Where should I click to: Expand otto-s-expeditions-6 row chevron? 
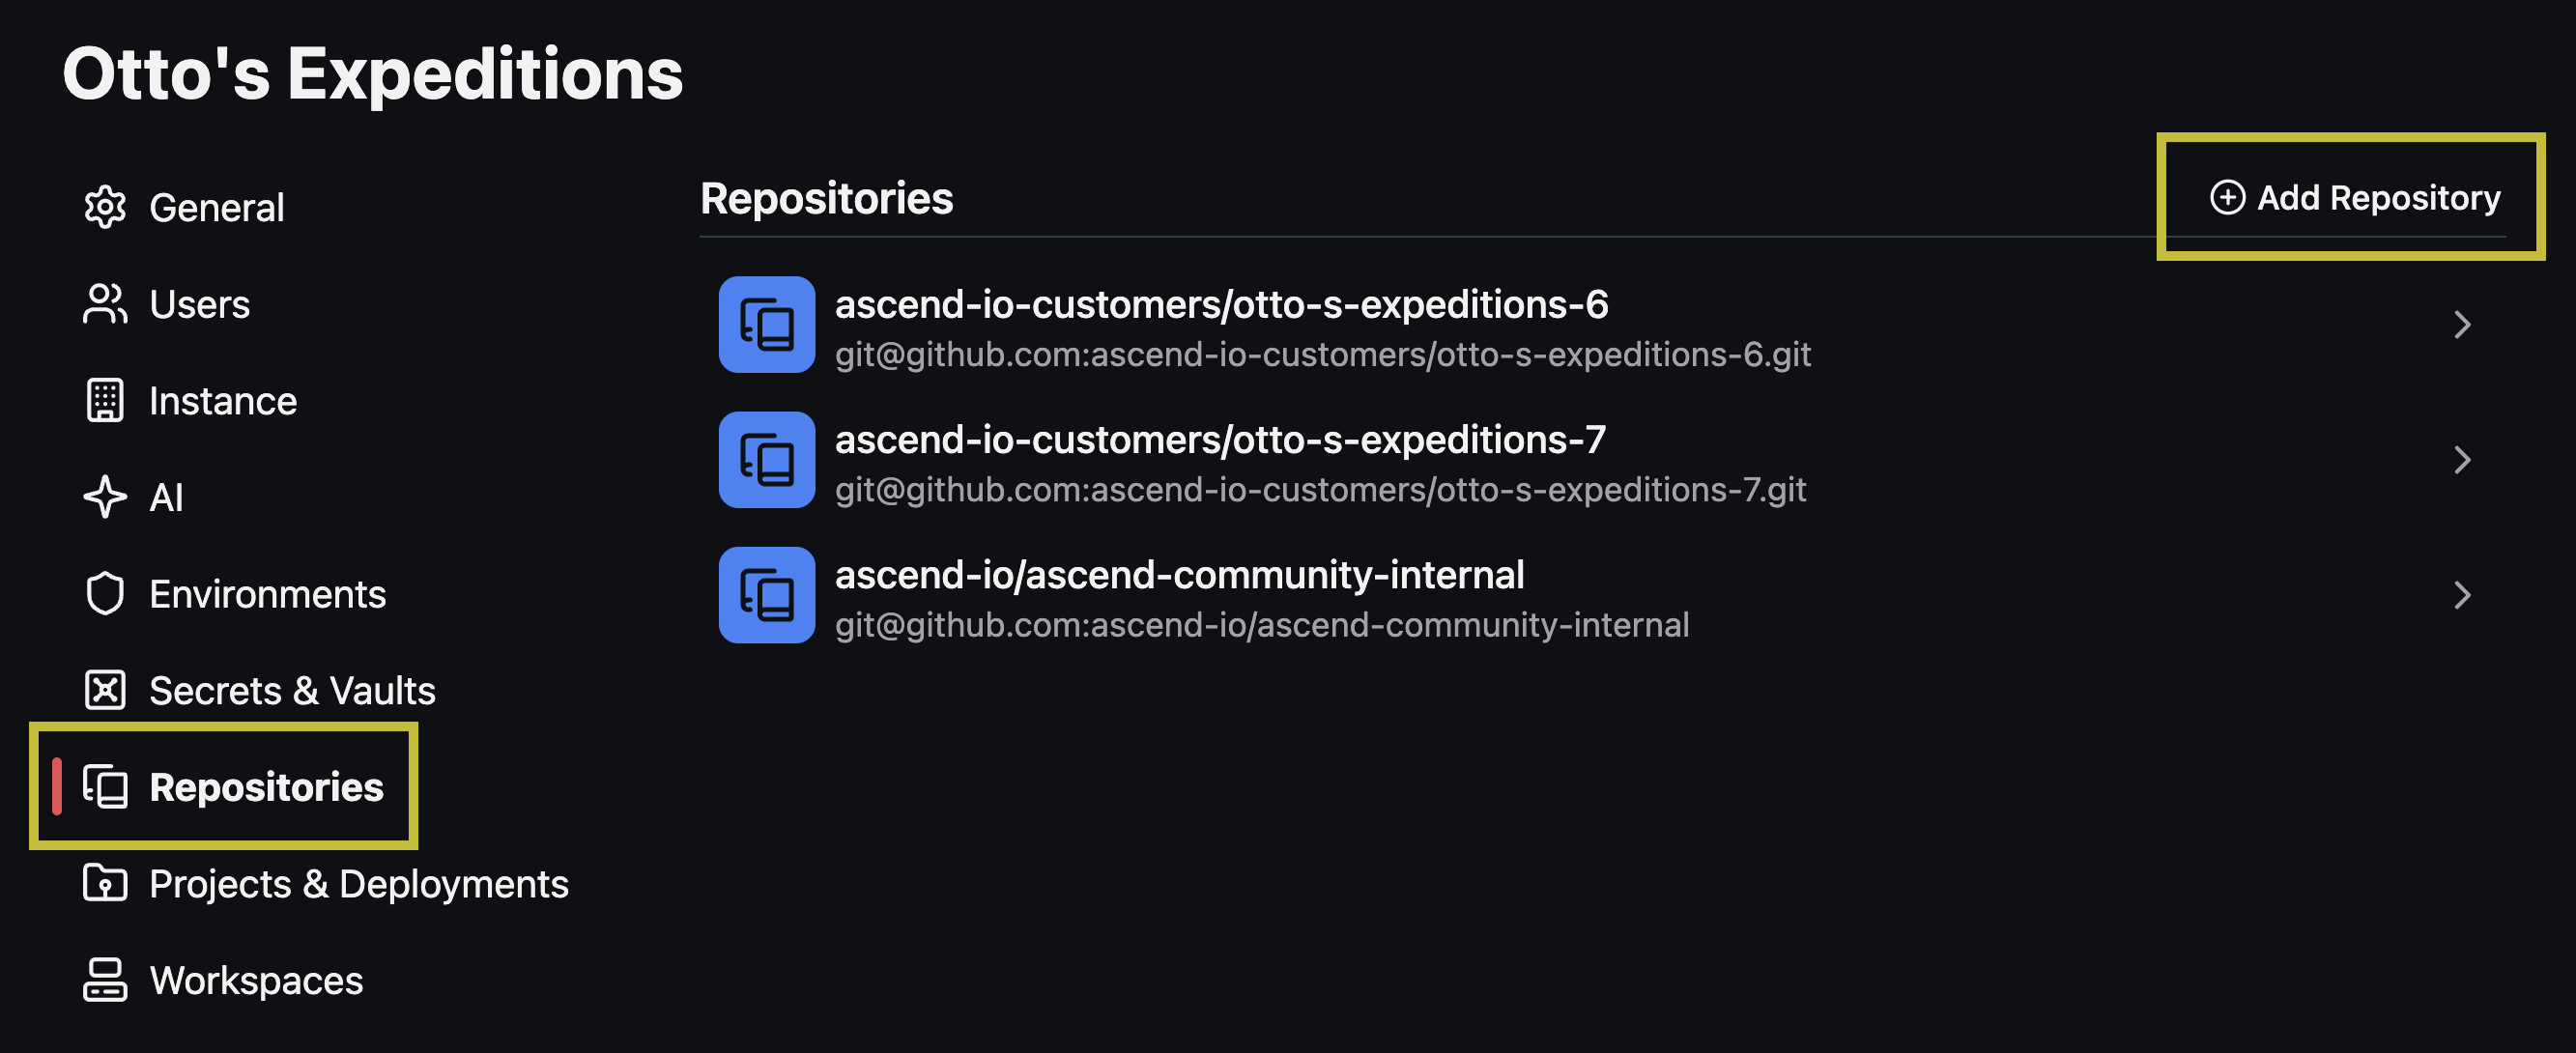coord(2462,325)
